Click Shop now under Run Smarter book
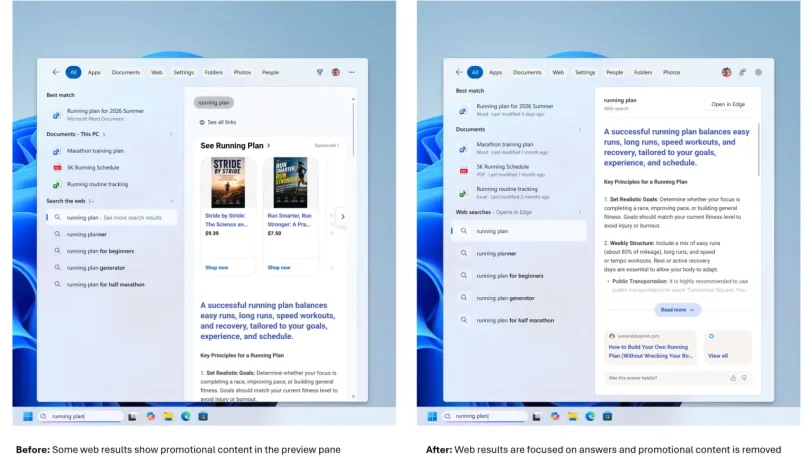 [279, 267]
